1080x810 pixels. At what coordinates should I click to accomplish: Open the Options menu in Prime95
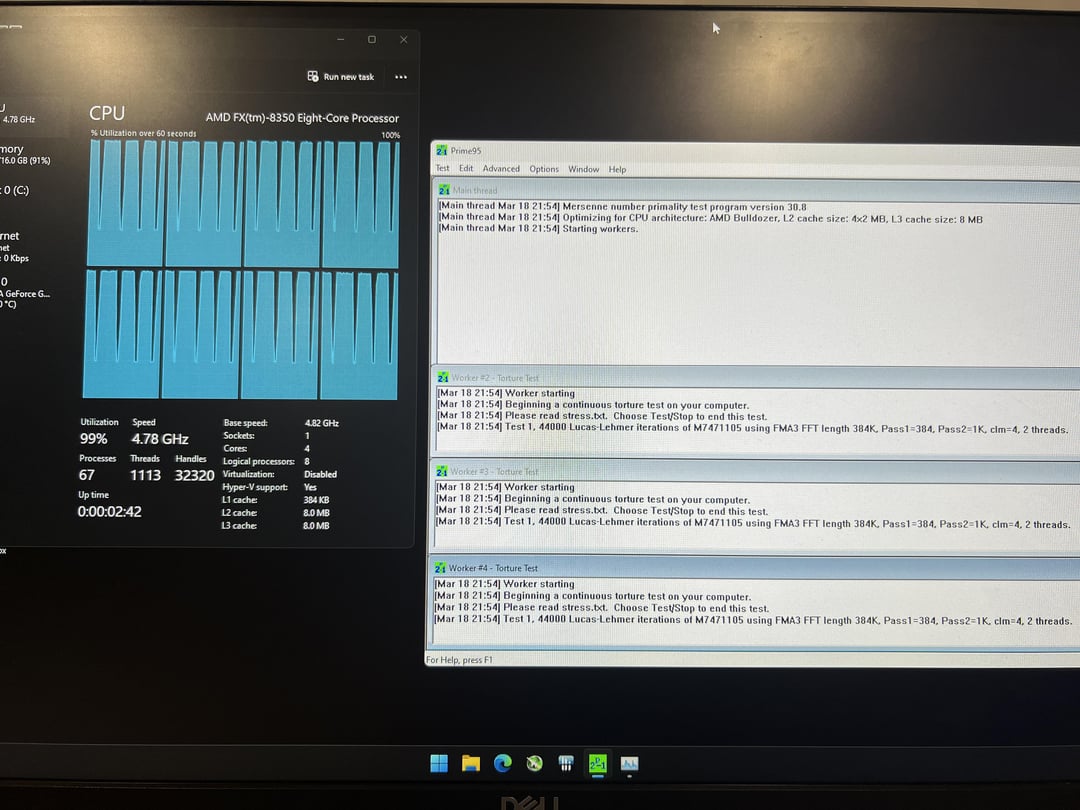(x=544, y=169)
